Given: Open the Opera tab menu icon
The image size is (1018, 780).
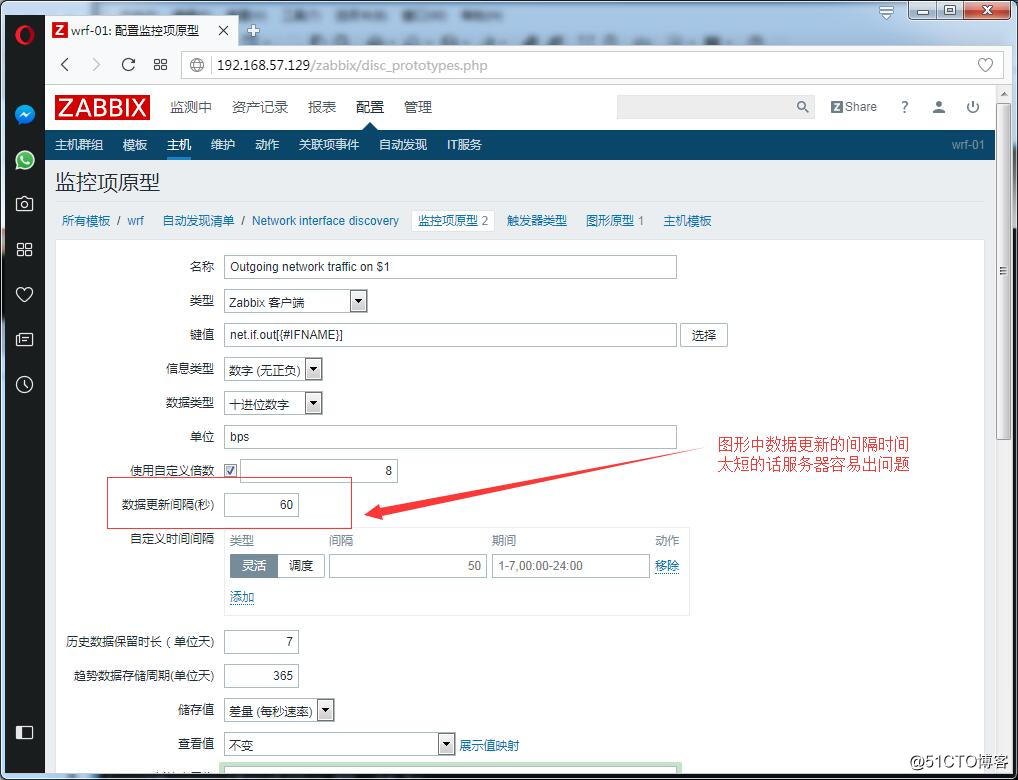Looking at the screenshot, I should 886,12.
